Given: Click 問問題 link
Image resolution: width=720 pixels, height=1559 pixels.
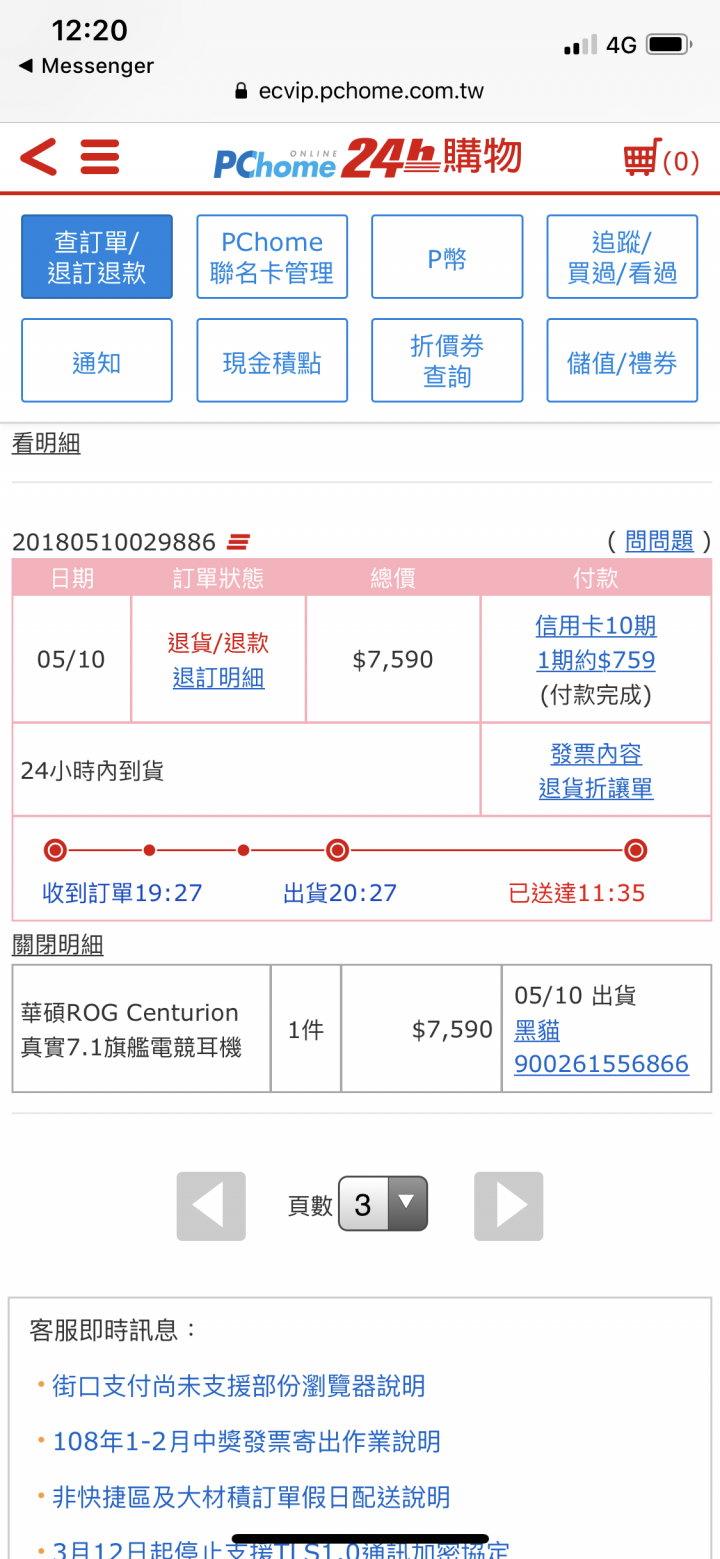Looking at the screenshot, I should (659, 541).
